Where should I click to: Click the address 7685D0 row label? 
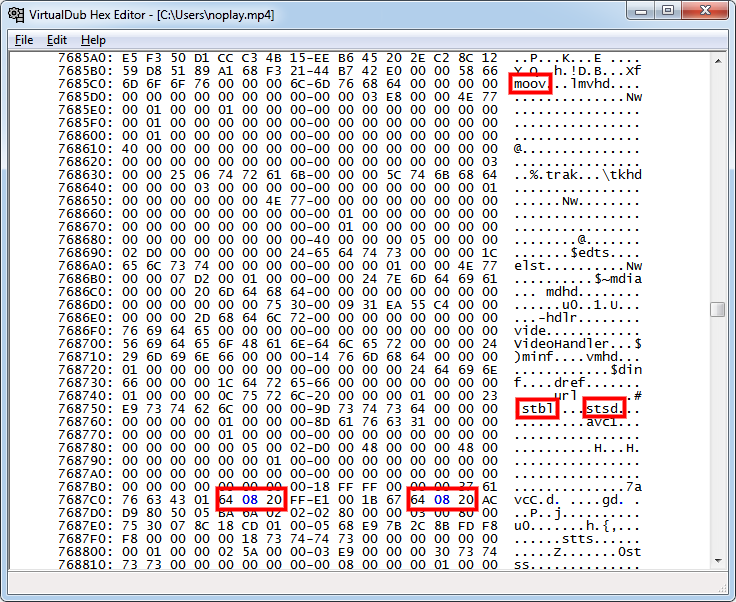coord(85,97)
